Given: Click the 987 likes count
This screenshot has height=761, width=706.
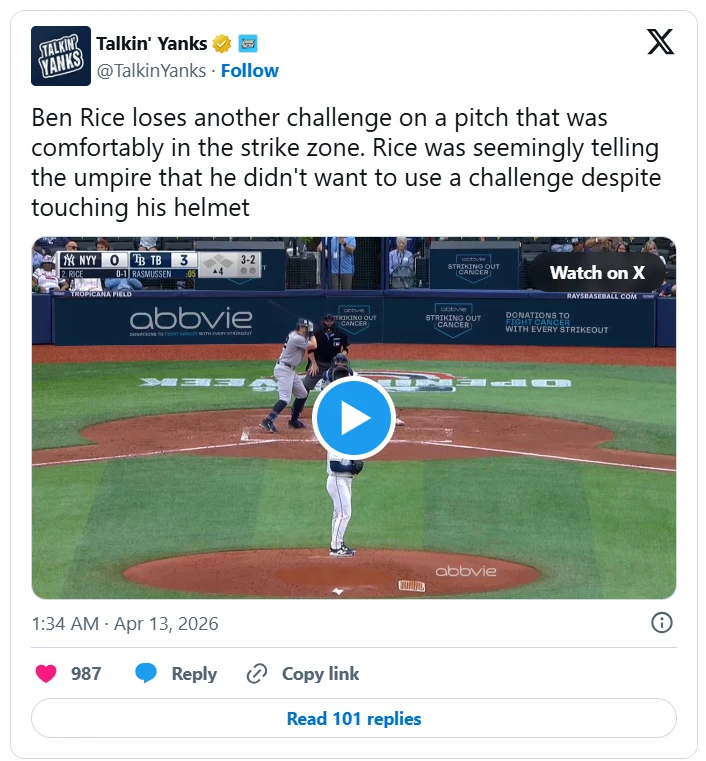Looking at the screenshot, I should pyautogui.click(x=86, y=674).
